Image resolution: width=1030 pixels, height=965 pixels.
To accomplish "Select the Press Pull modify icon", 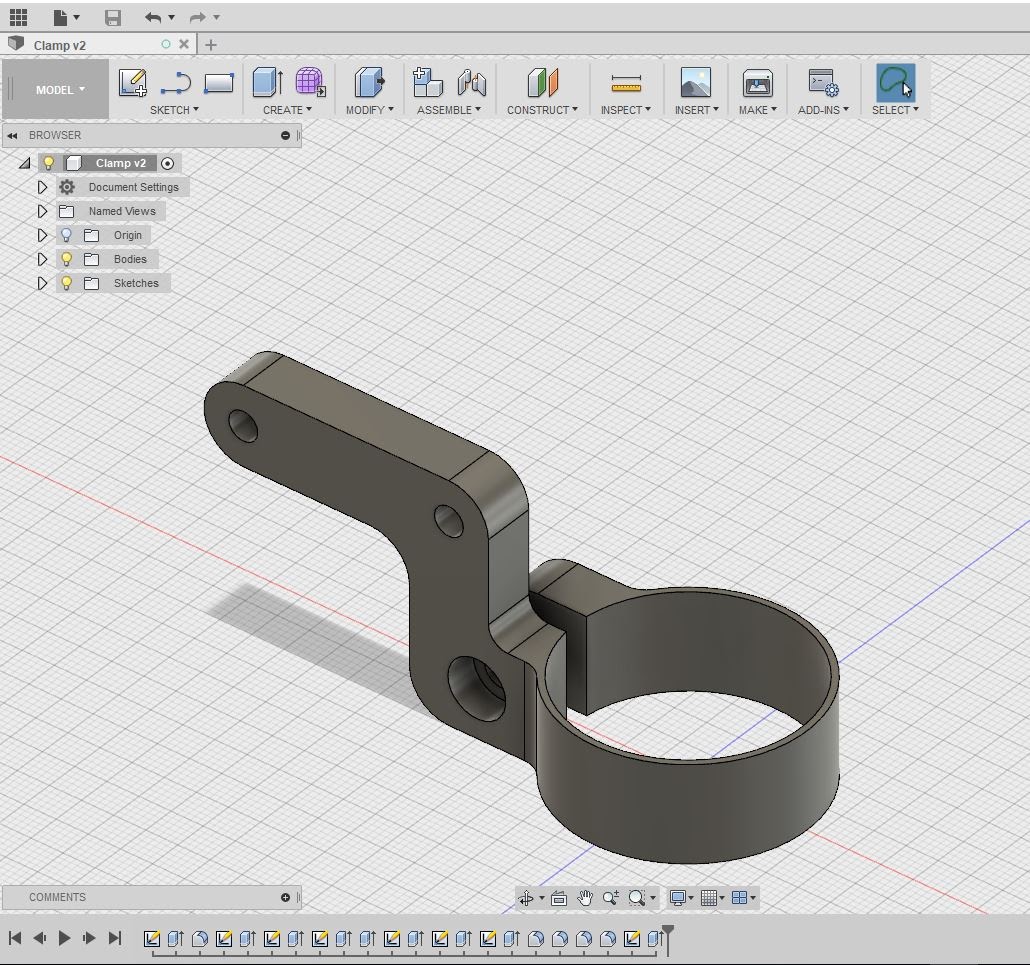I will click(369, 83).
